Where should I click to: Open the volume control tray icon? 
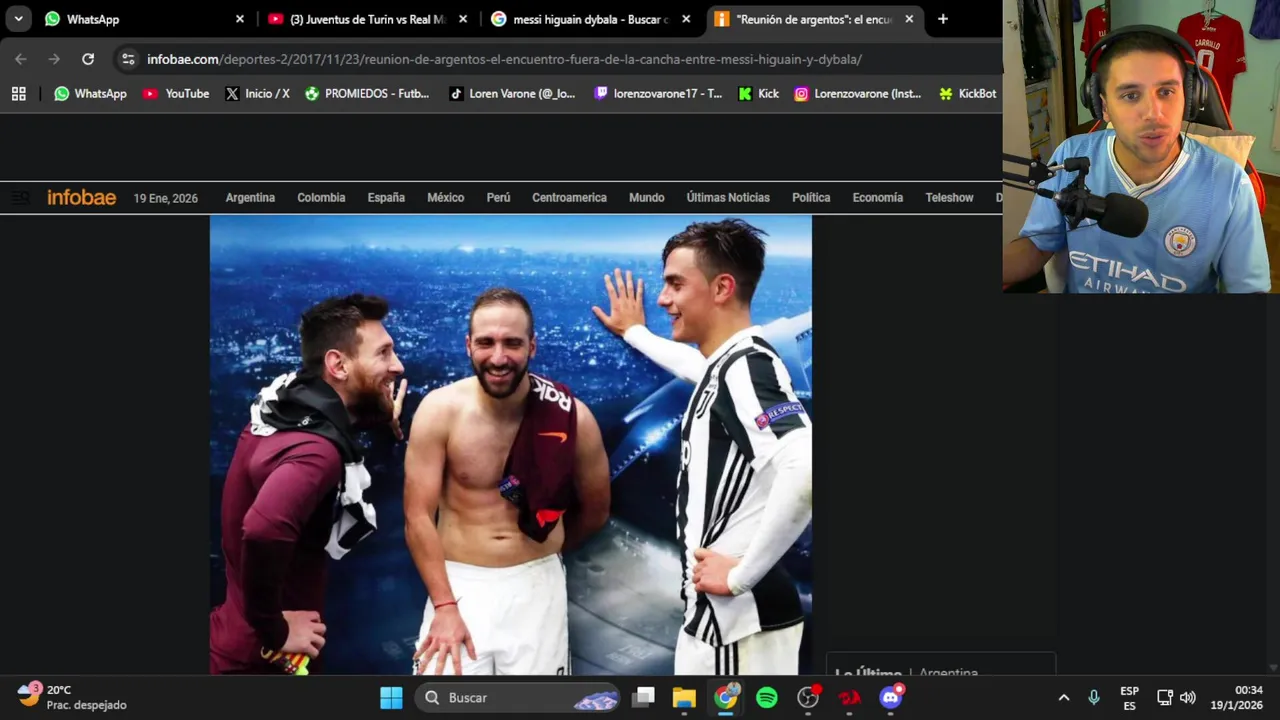click(1188, 698)
